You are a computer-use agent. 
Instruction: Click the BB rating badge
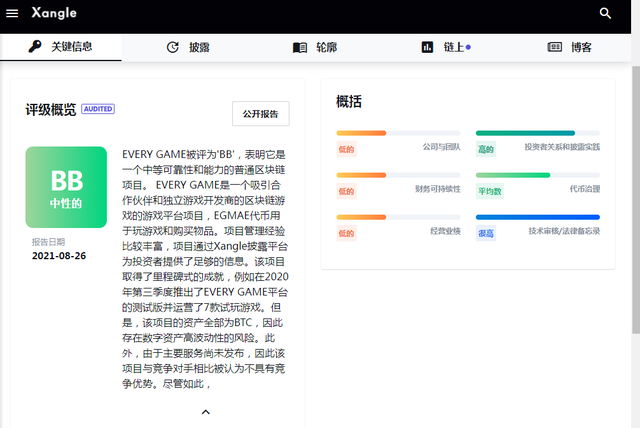point(66,187)
